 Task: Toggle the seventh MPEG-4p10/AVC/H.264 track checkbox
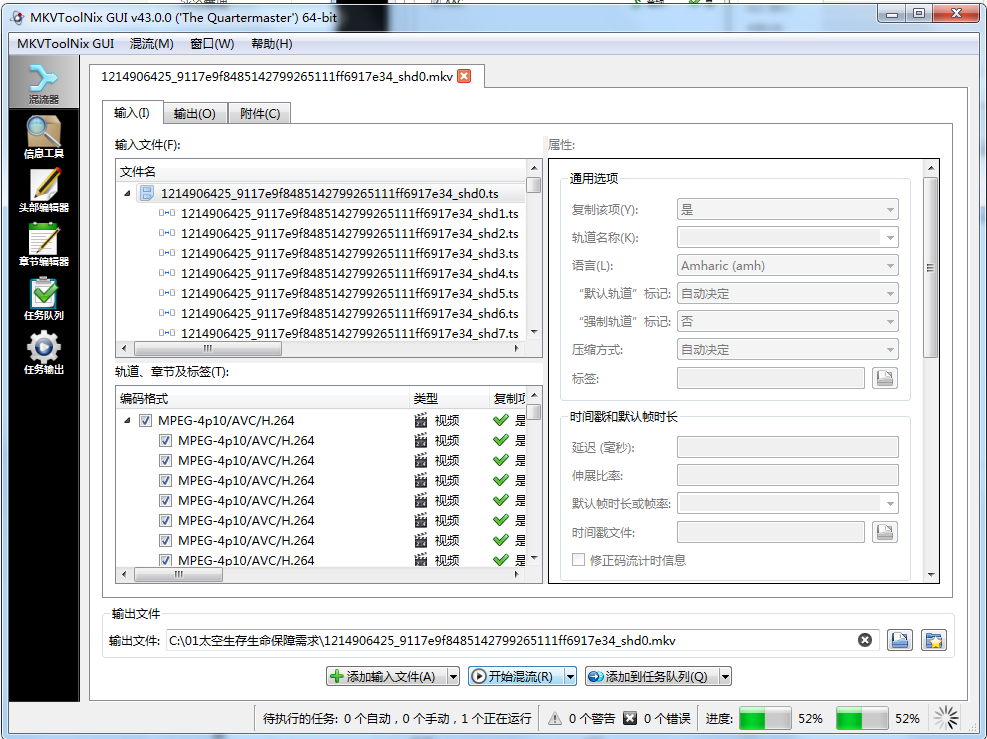166,541
